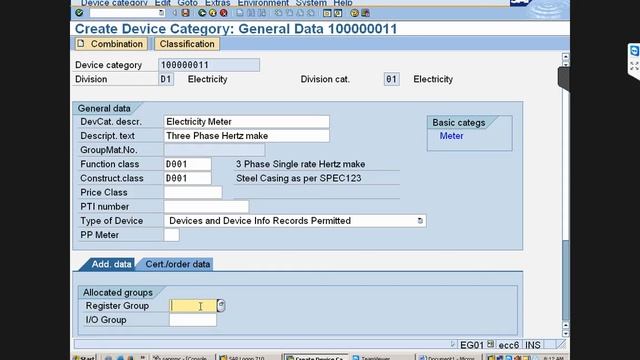640x360 pixels.
Task: Click the Division cat. field 01
Action: click(x=391, y=79)
